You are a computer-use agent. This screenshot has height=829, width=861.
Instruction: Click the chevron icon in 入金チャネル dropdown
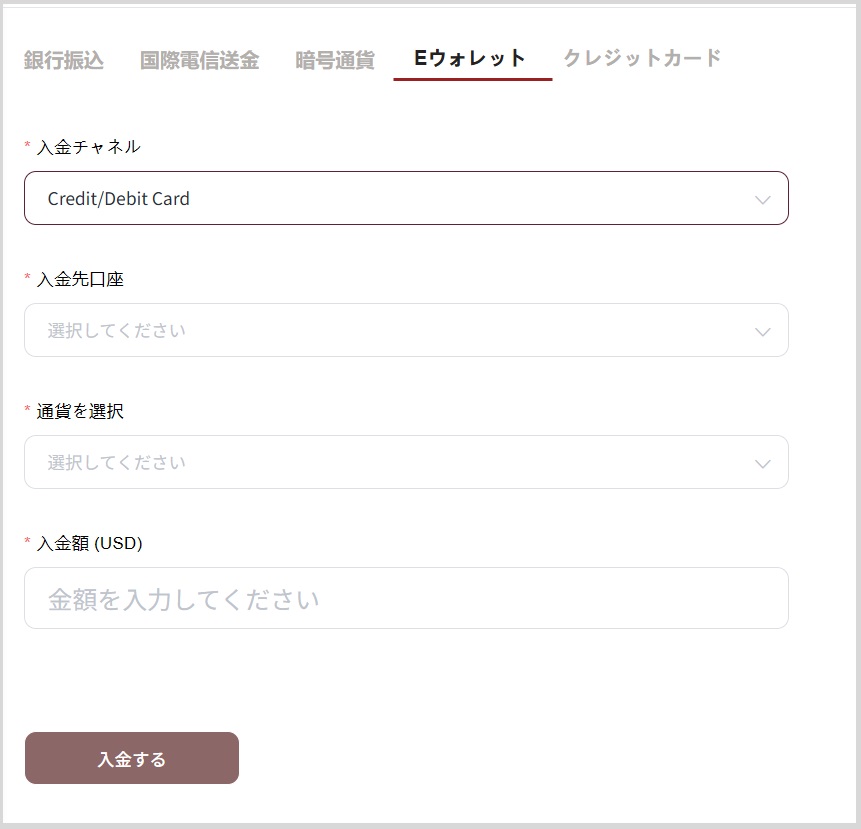[763, 199]
